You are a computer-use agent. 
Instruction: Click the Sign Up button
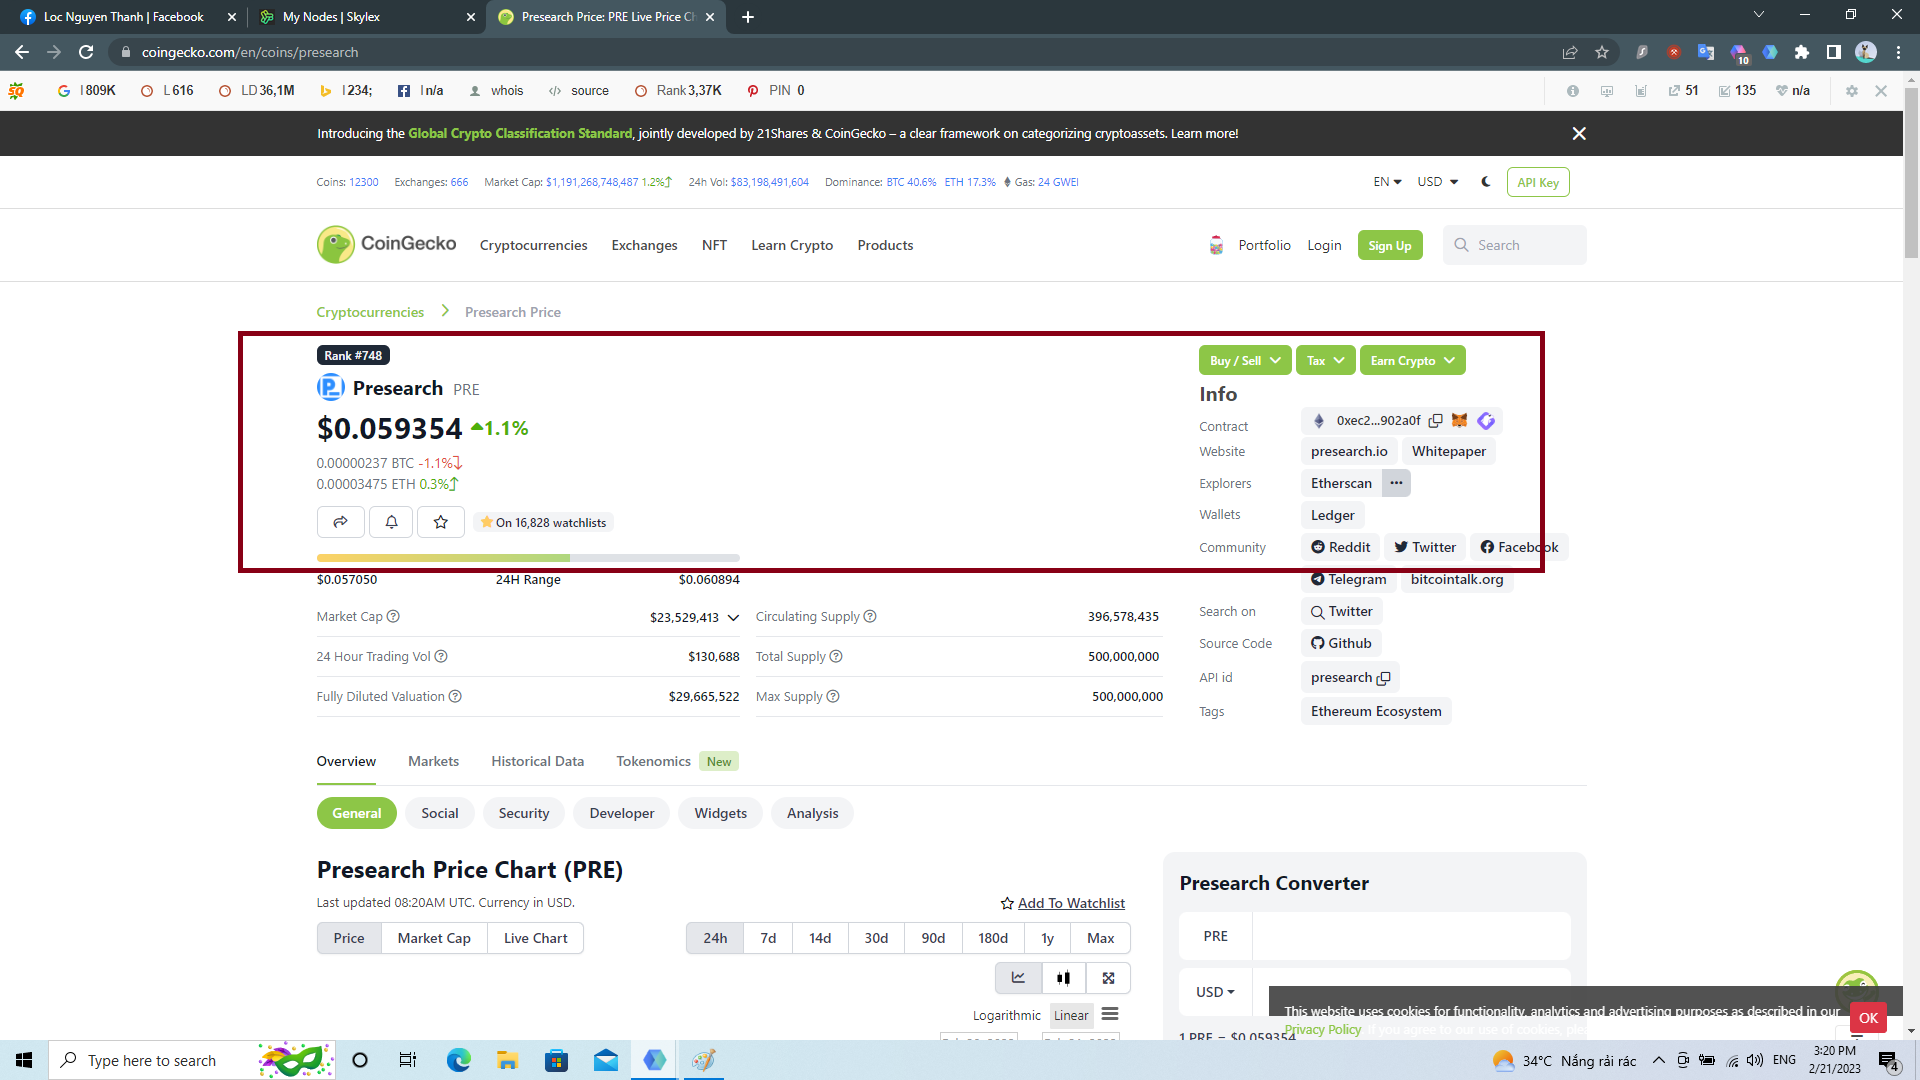(1389, 245)
